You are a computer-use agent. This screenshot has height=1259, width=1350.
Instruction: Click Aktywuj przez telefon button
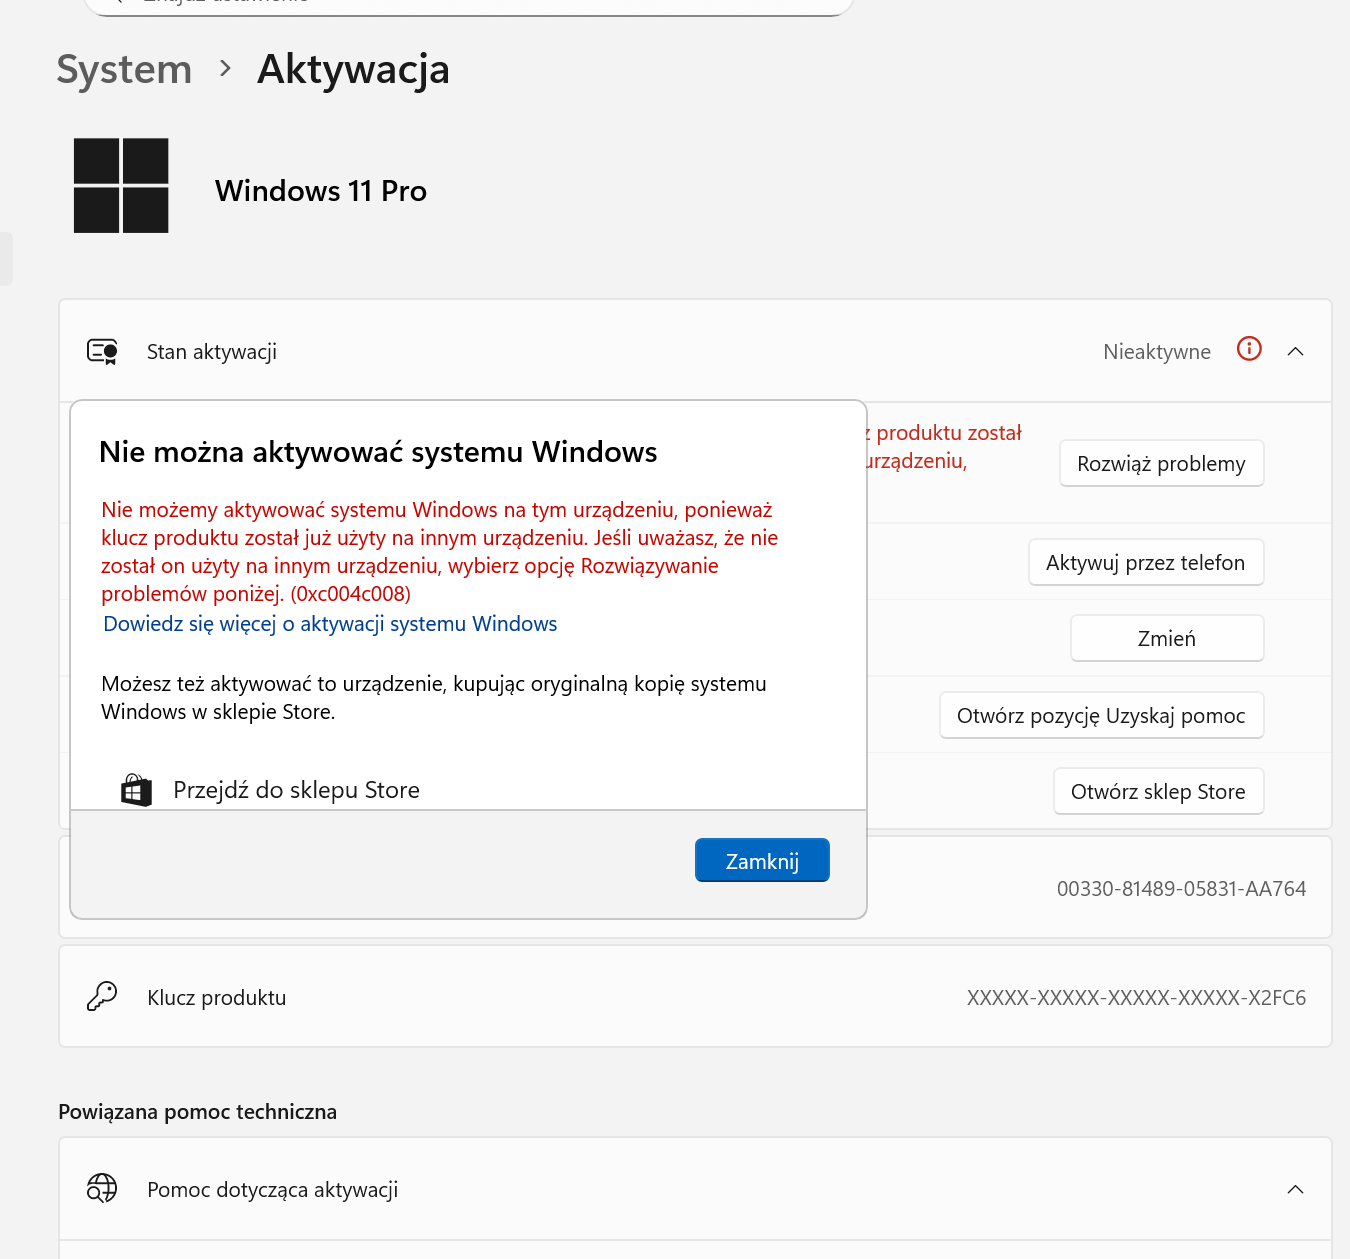1146,563
